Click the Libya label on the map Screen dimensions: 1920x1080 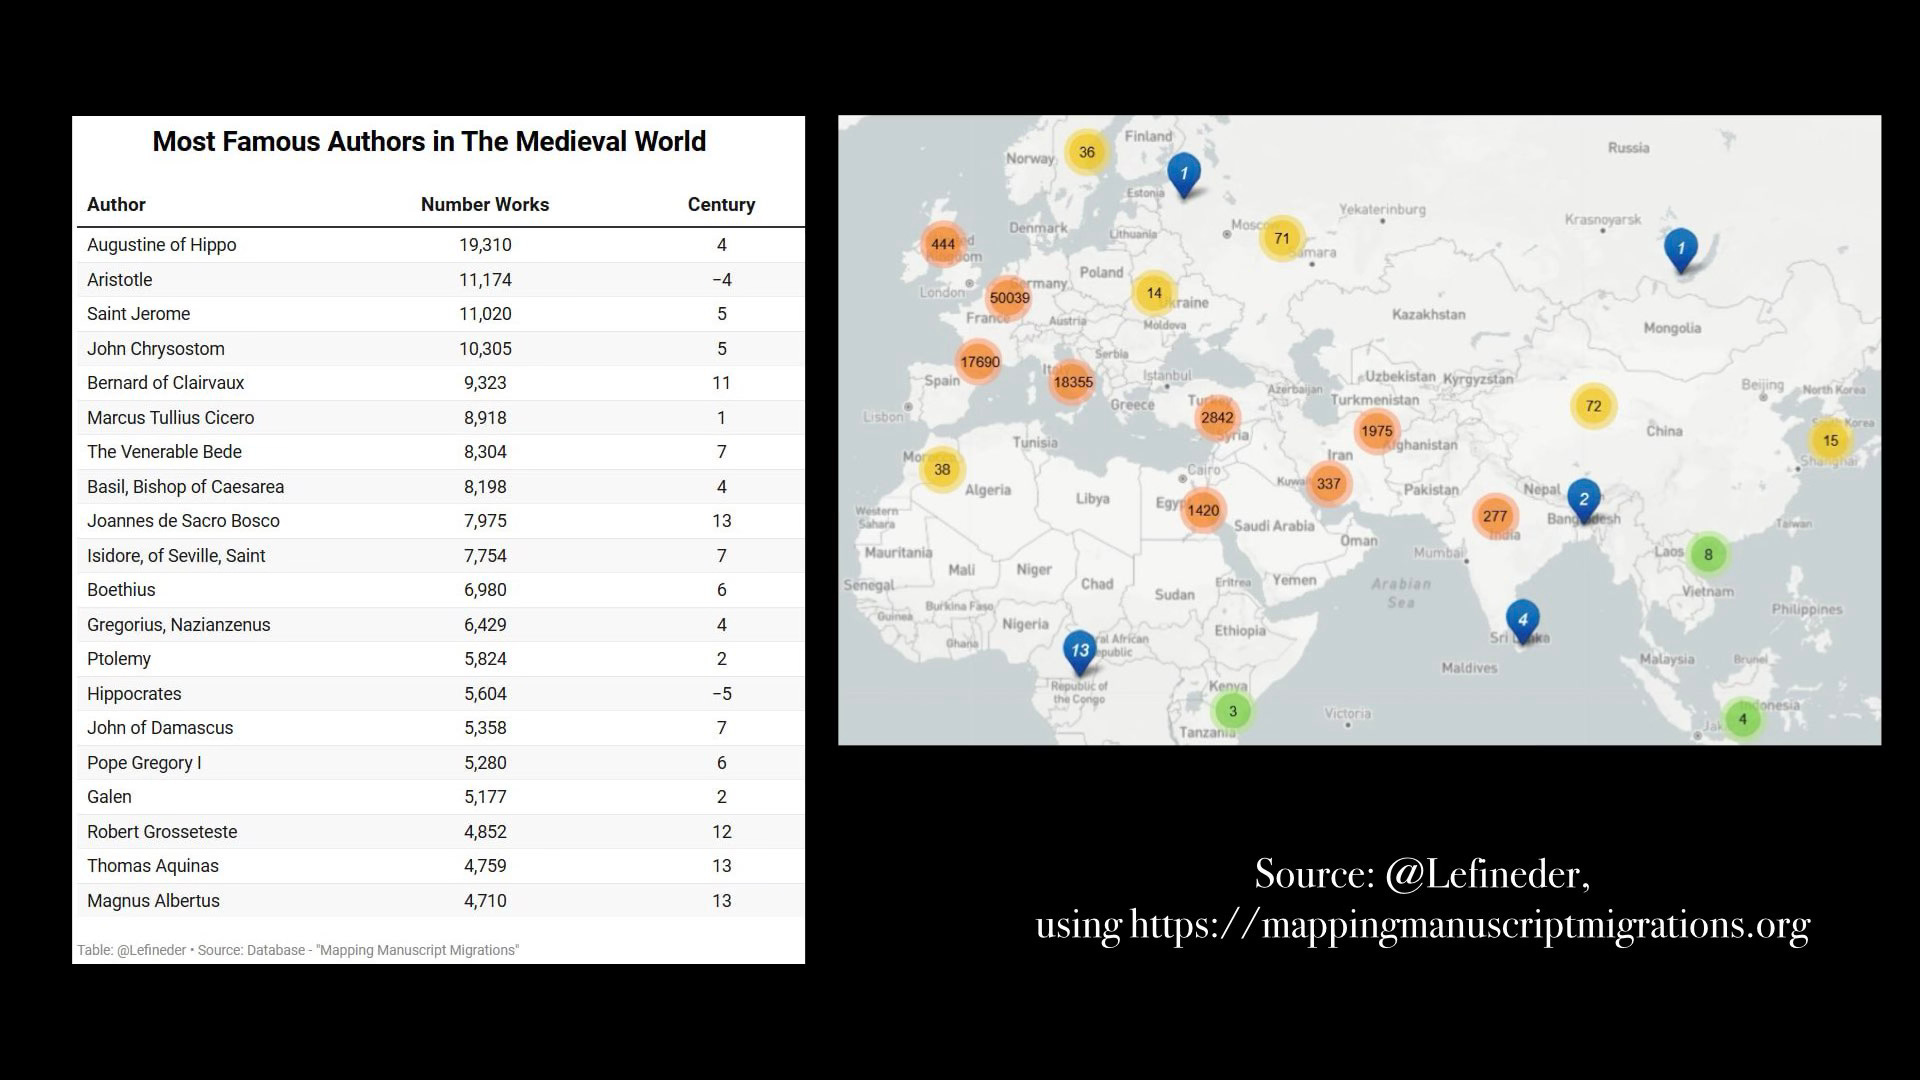(1092, 499)
